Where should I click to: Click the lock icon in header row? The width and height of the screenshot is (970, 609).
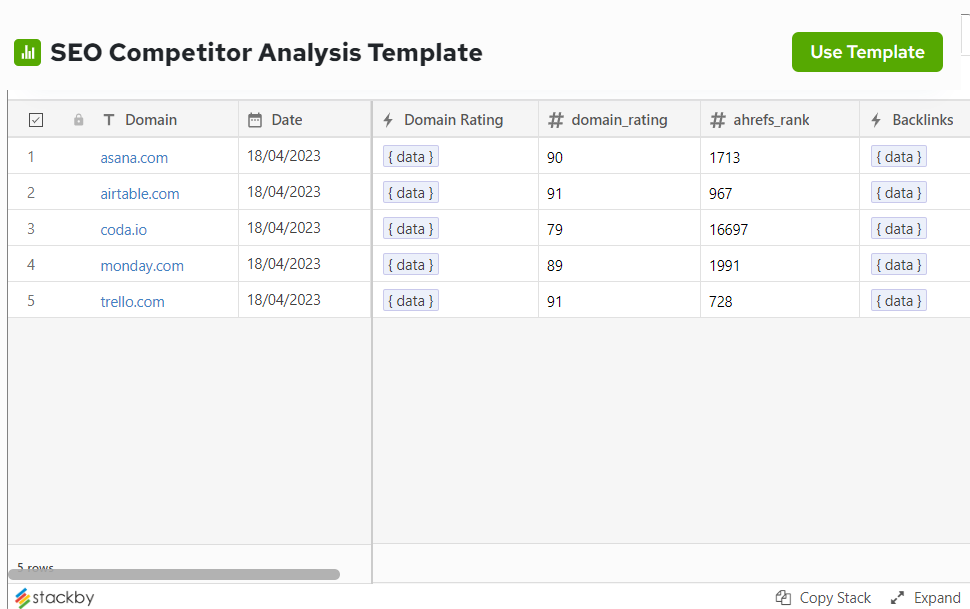pos(79,120)
